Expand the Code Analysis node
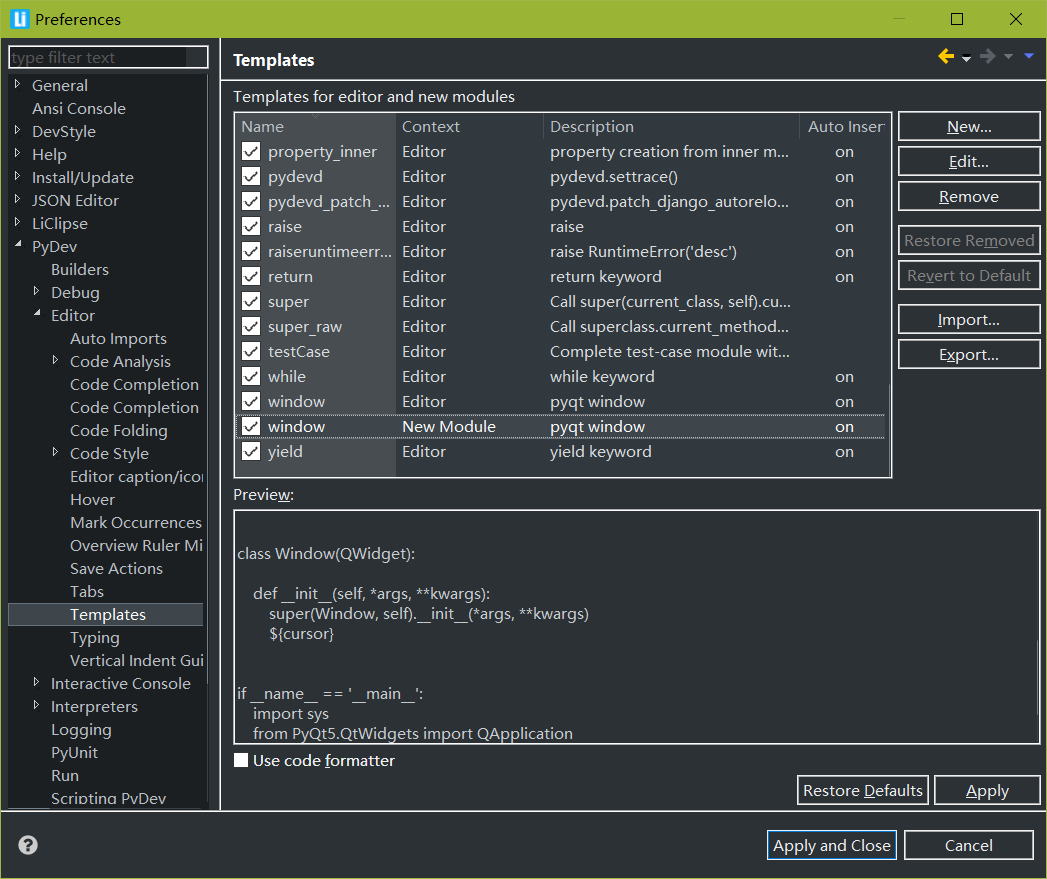This screenshot has height=879, width=1047. click(x=55, y=360)
